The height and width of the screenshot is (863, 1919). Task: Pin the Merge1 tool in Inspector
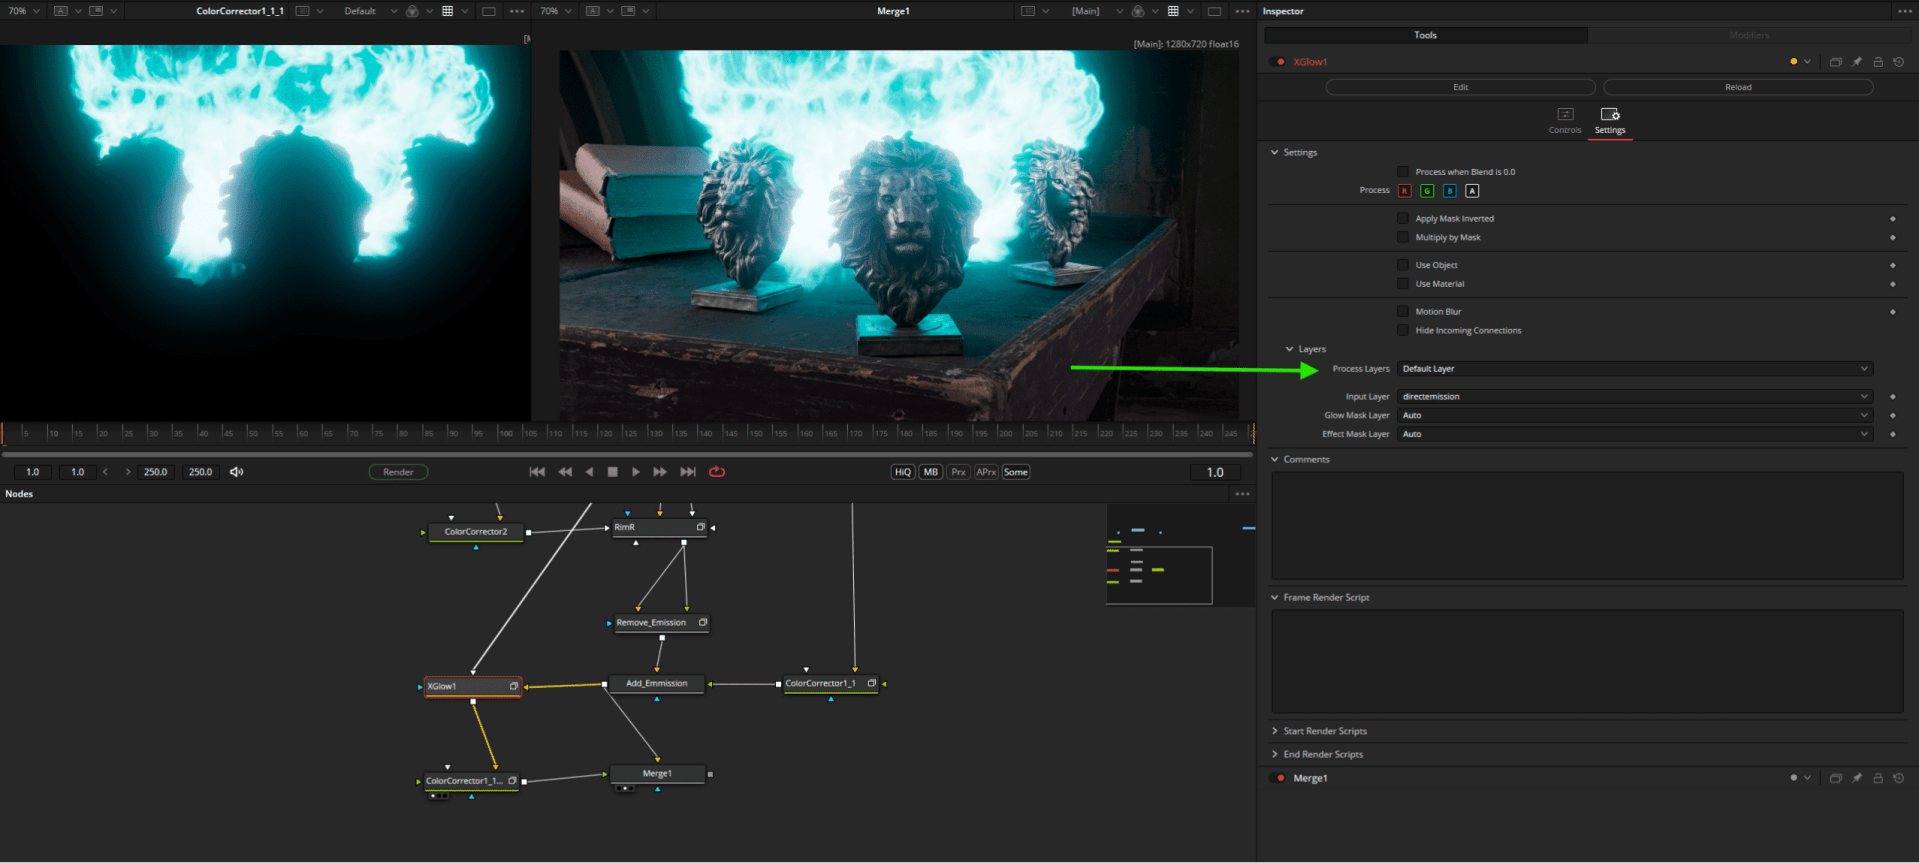tap(1857, 778)
